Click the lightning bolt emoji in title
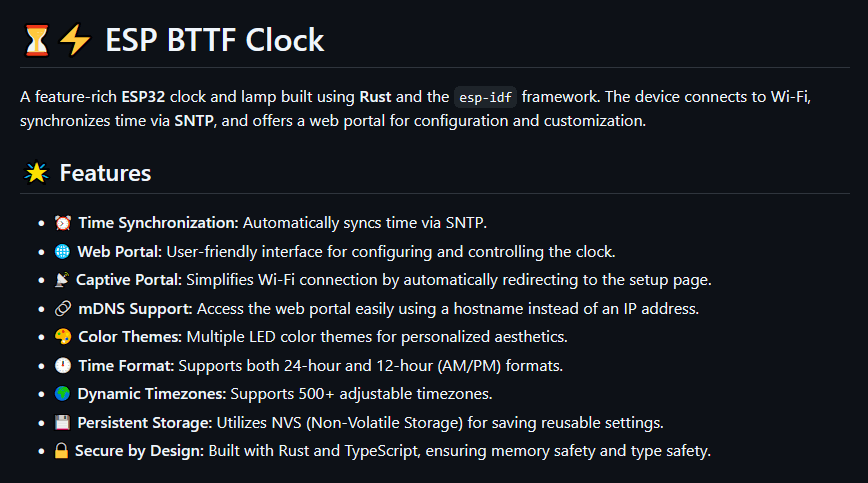Viewport: 868px width, 483px height. pyautogui.click(x=75, y=40)
